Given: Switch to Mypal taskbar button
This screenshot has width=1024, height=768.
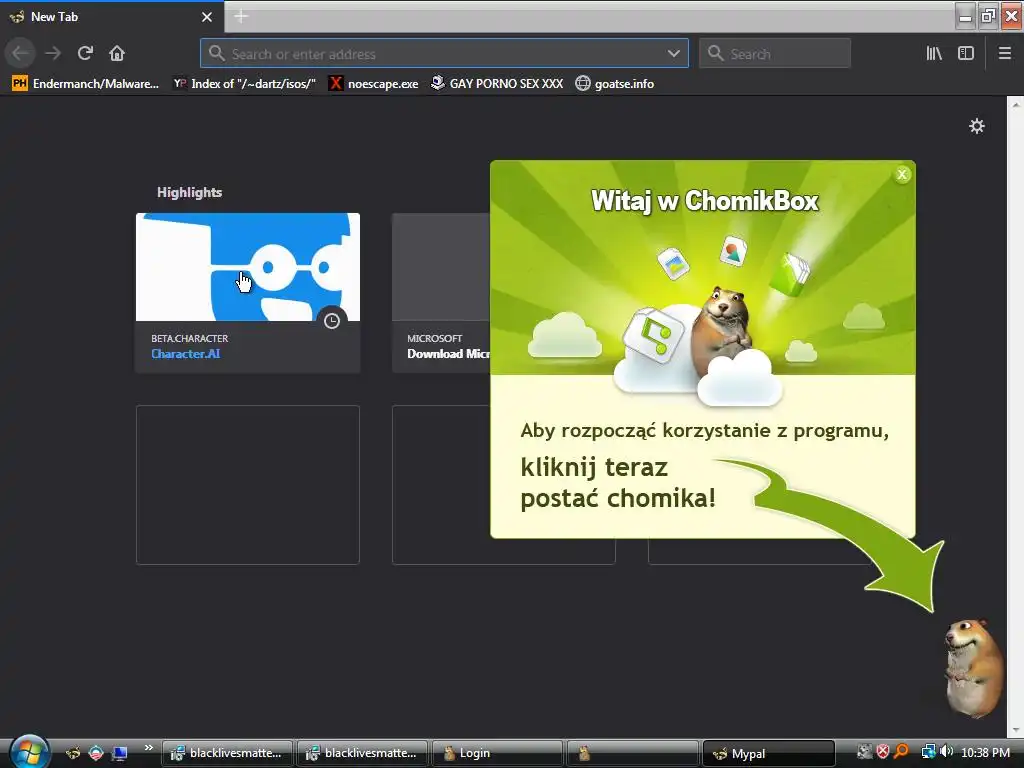Looking at the screenshot, I should coord(769,753).
